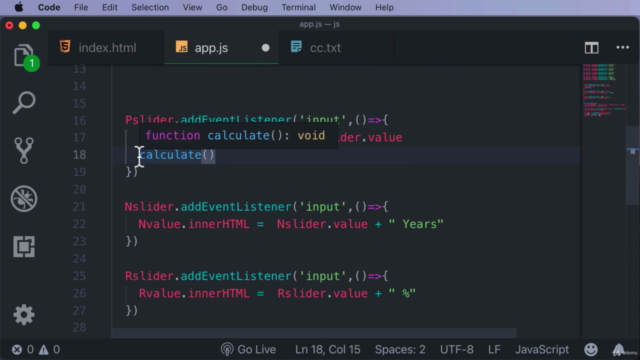Viewport: 640px width, 360px height.
Task: Open the Go menu
Action: pyautogui.click(x=222, y=7)
